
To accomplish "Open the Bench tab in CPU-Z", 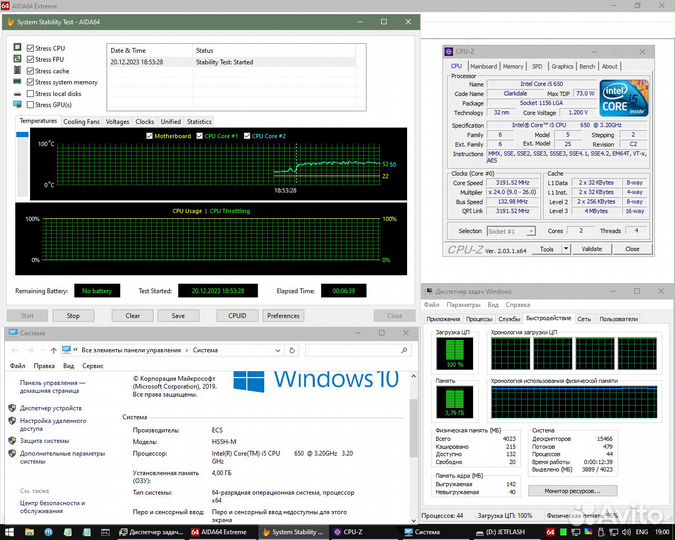I will 587,66.
